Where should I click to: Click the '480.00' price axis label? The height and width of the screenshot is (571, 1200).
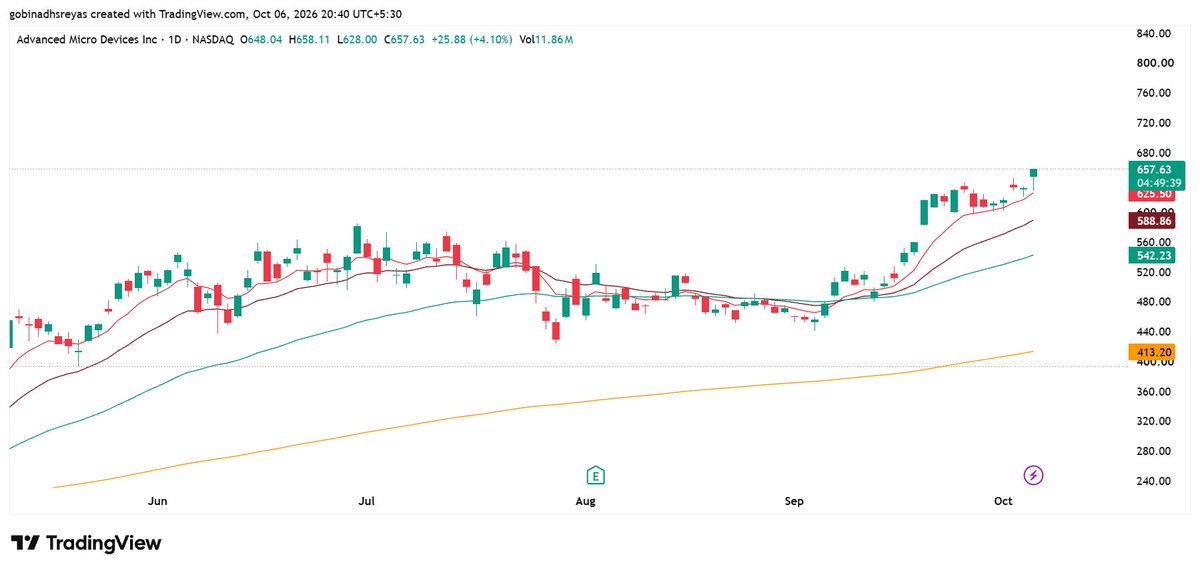click(1152, 302)
